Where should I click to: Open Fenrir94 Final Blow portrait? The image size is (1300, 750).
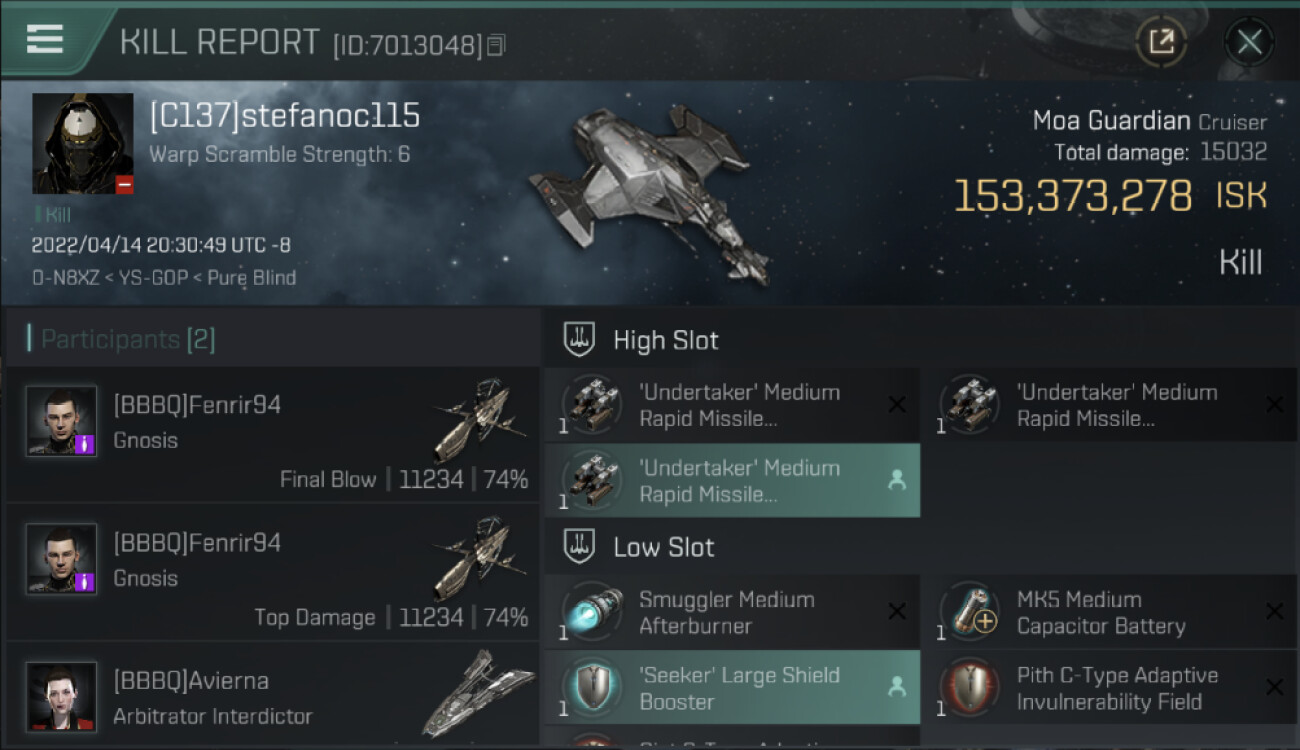(x=61, y=421)
